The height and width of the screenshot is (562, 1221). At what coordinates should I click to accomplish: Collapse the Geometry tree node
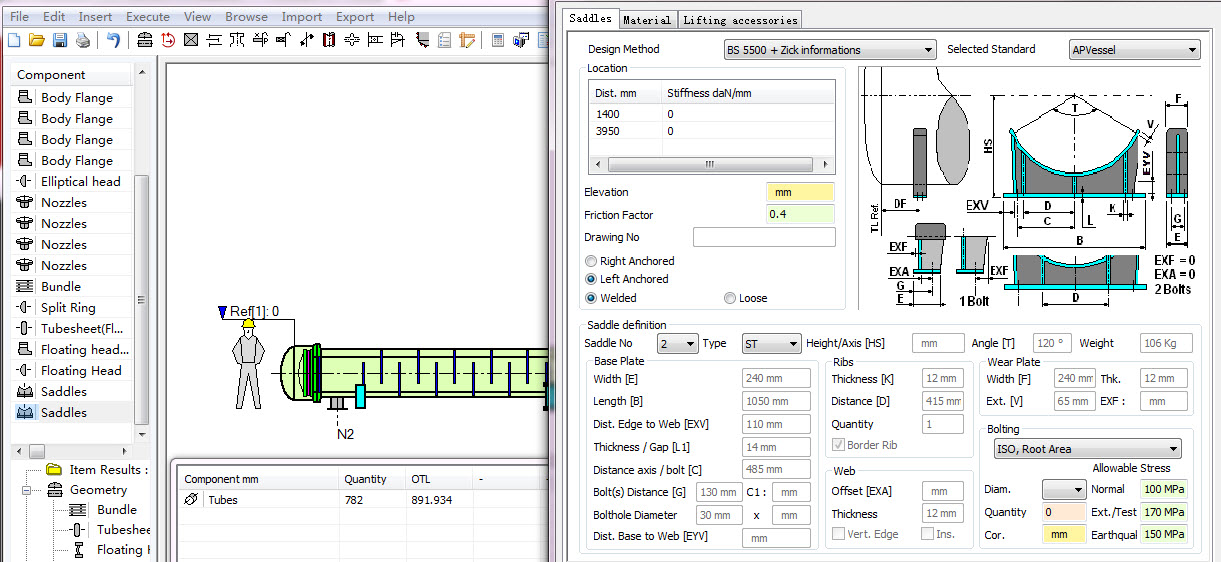28,490
